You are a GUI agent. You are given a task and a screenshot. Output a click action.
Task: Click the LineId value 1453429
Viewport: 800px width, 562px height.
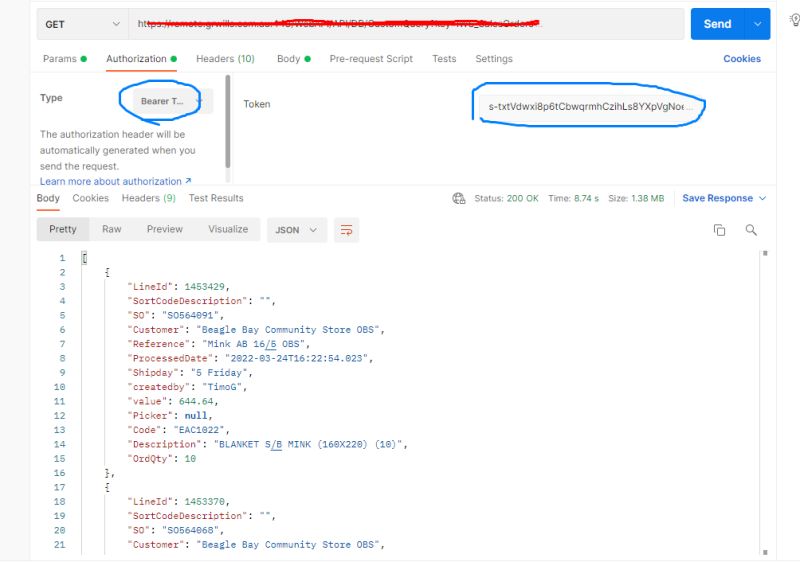pyautogui.click(x=205, y=287)
